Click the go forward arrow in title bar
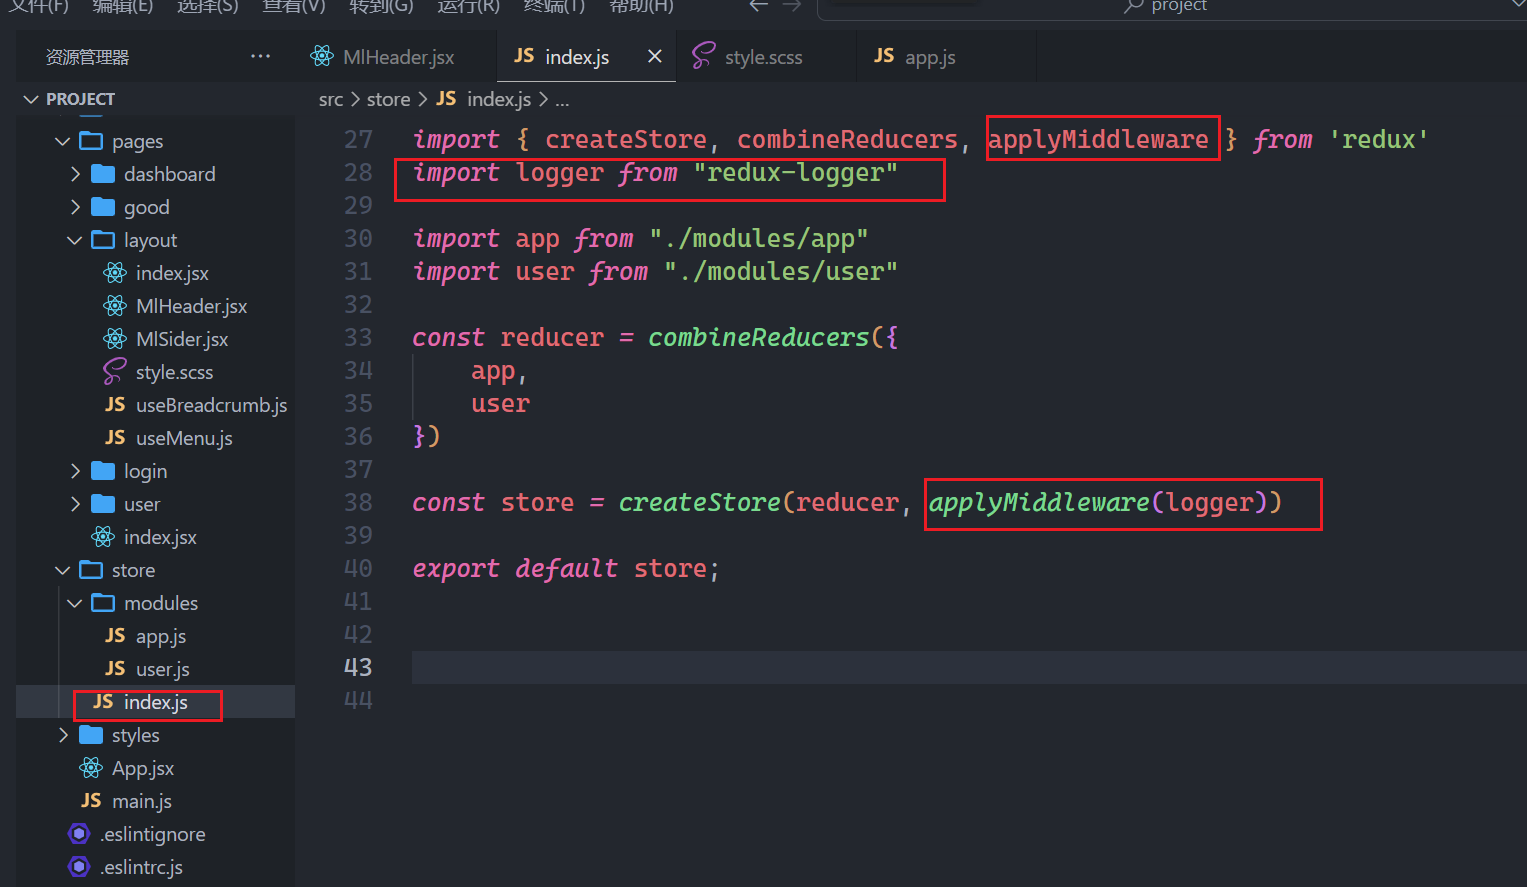This screenshot has height=887, width=1527. (792, 6)
